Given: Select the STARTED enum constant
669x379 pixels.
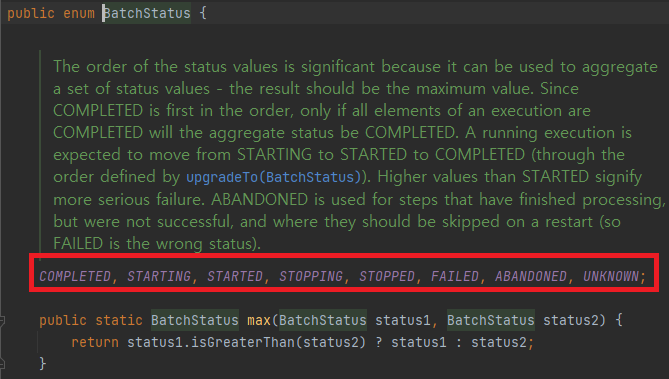Looking at the screenshot, I should coord(235,276).
